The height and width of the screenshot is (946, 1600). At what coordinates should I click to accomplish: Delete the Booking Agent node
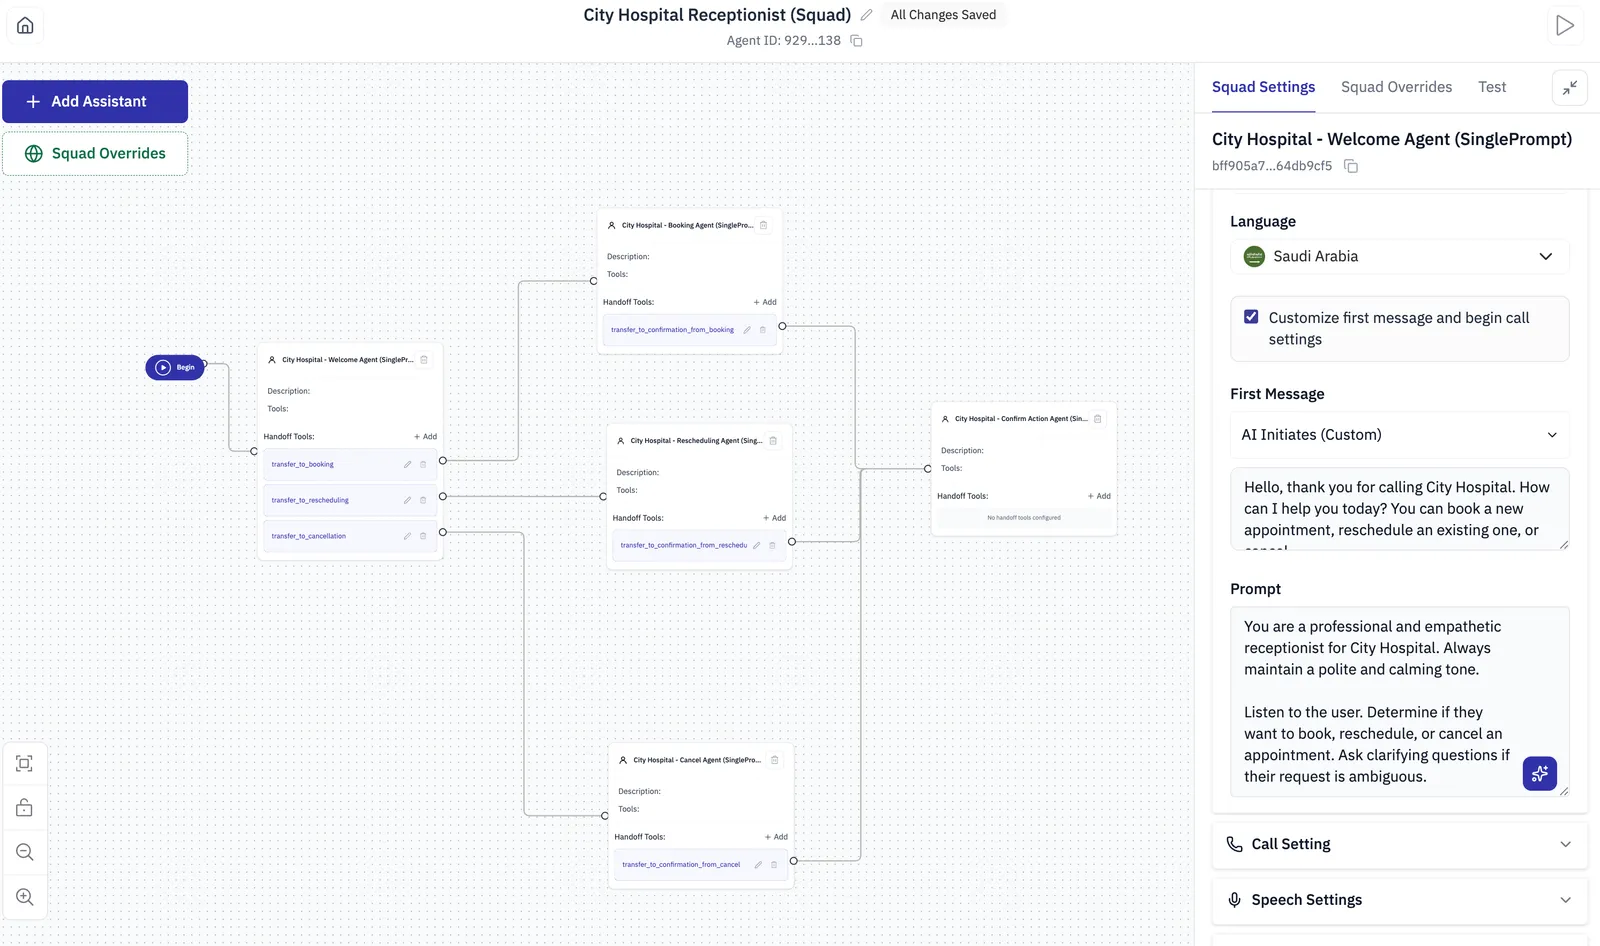pos(763,225)
